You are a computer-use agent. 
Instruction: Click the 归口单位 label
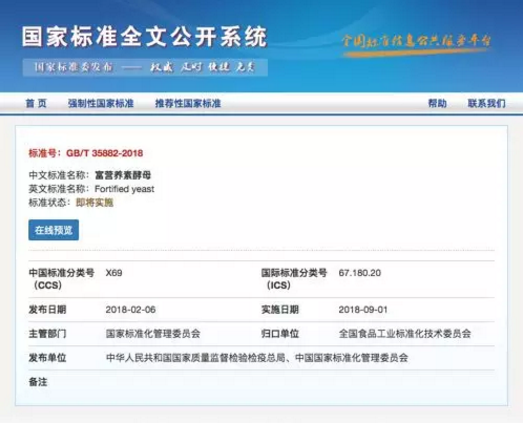280,334
